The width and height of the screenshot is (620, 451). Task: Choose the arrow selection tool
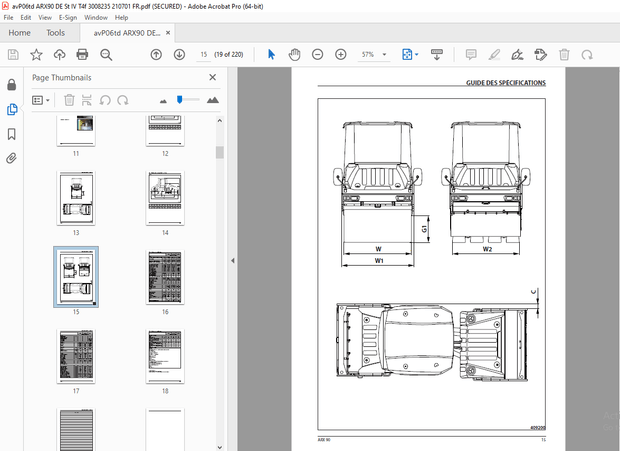[271, 55]
